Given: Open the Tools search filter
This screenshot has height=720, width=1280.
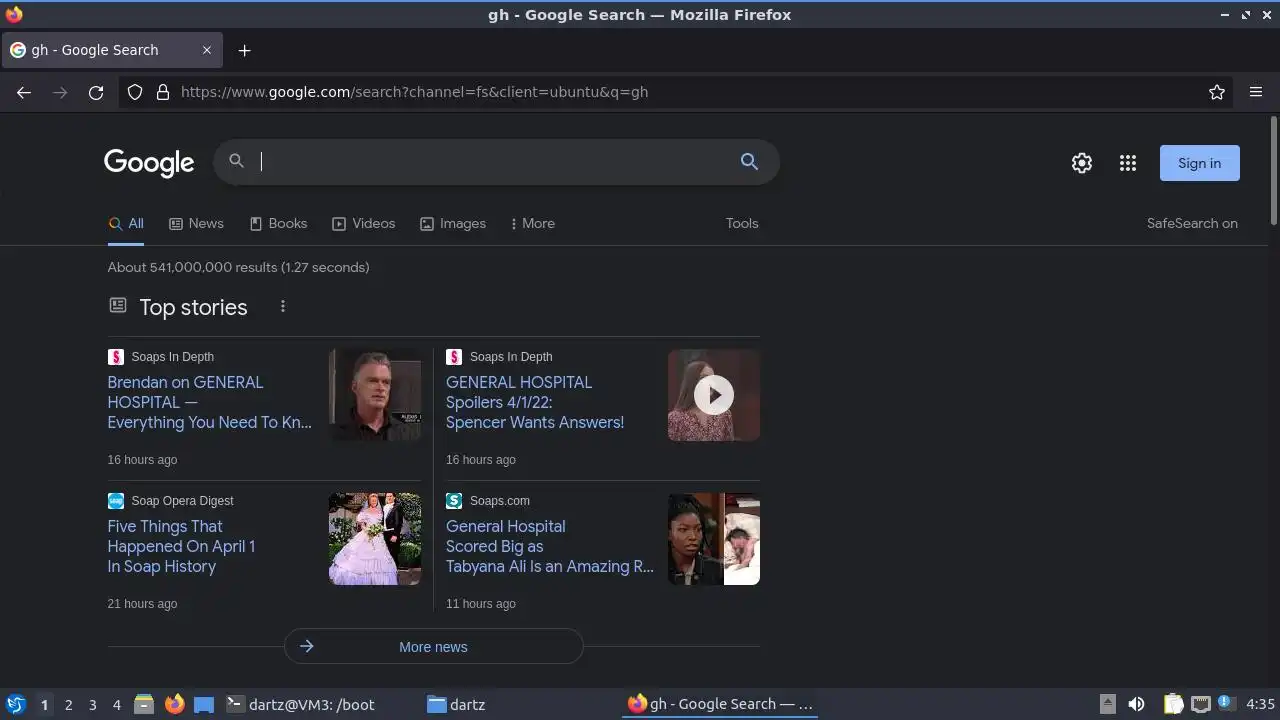Looking at the screenshot, I should point(742,223).
